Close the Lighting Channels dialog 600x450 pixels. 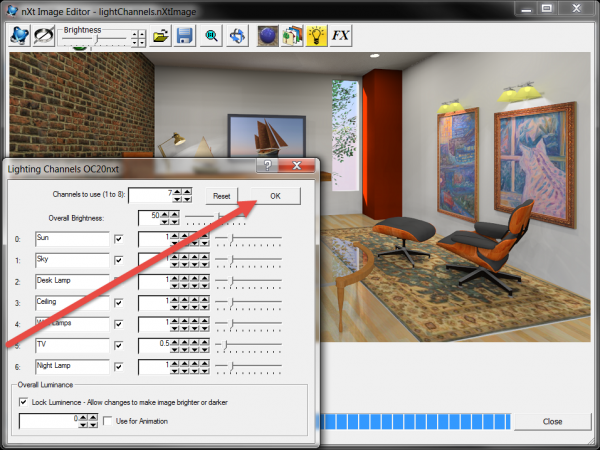click(297, 166)
